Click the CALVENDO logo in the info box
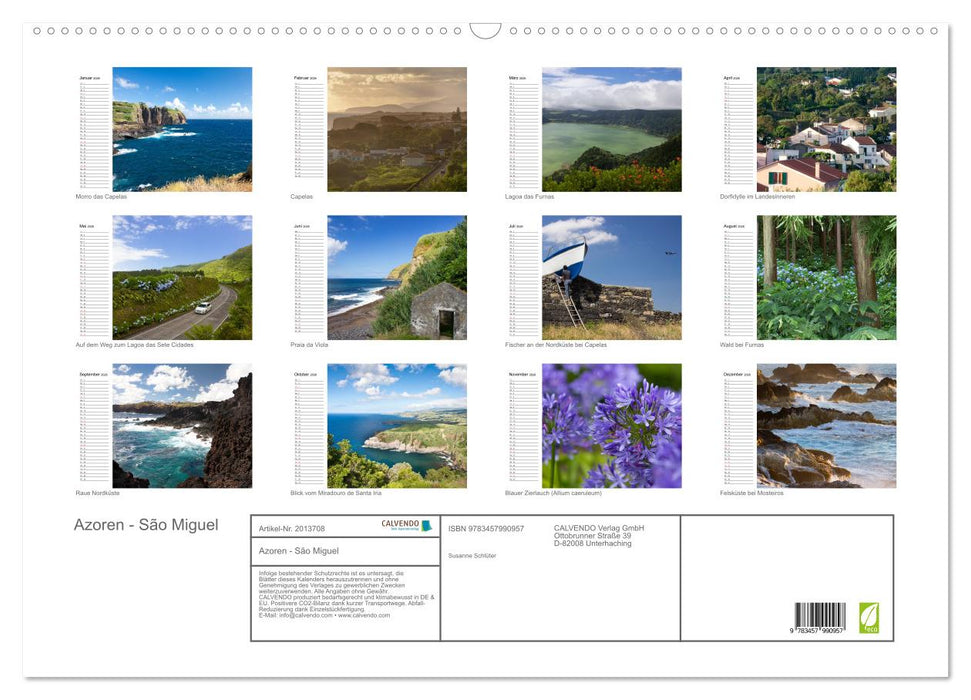Image resolution: width=971 pixels, height=700 pixels. click(406, 526)
